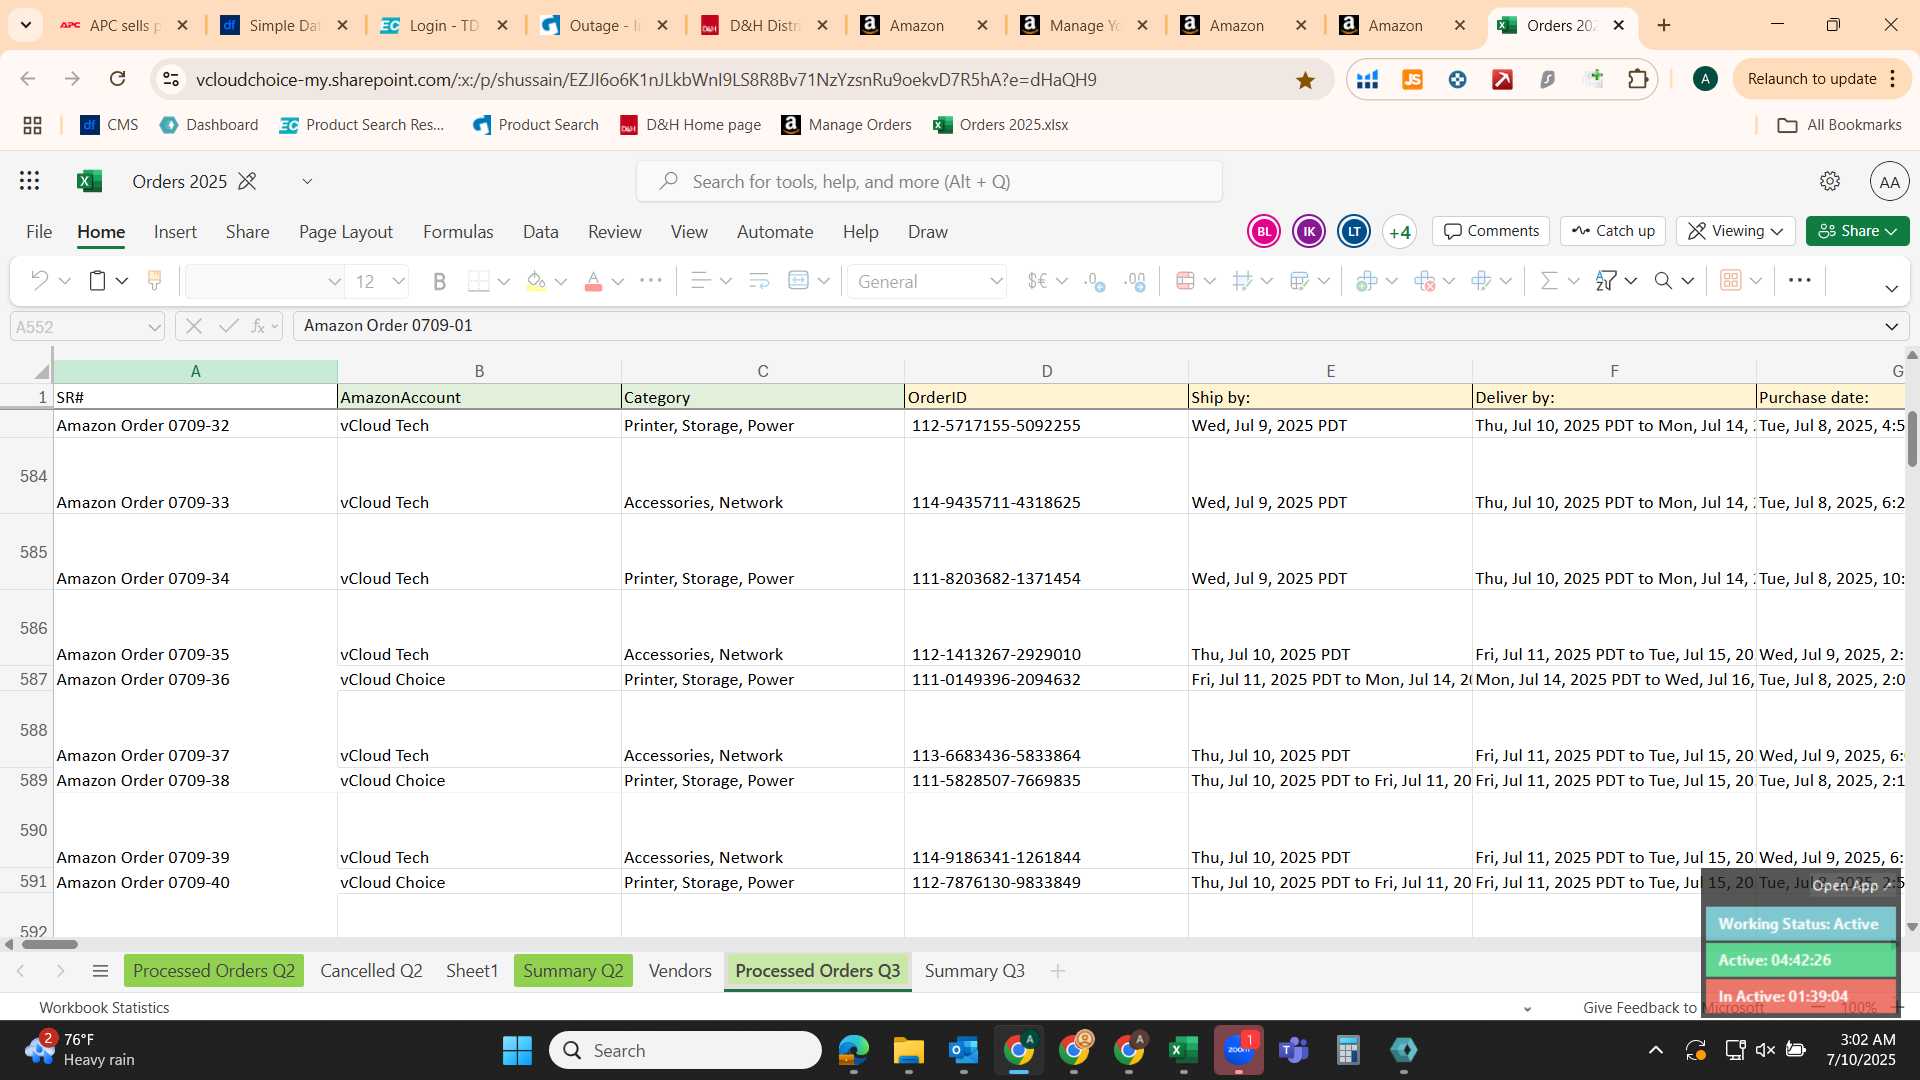Open the General number format combo box
Viewport: 1920px width, 1080px height.
coord(927,282)
